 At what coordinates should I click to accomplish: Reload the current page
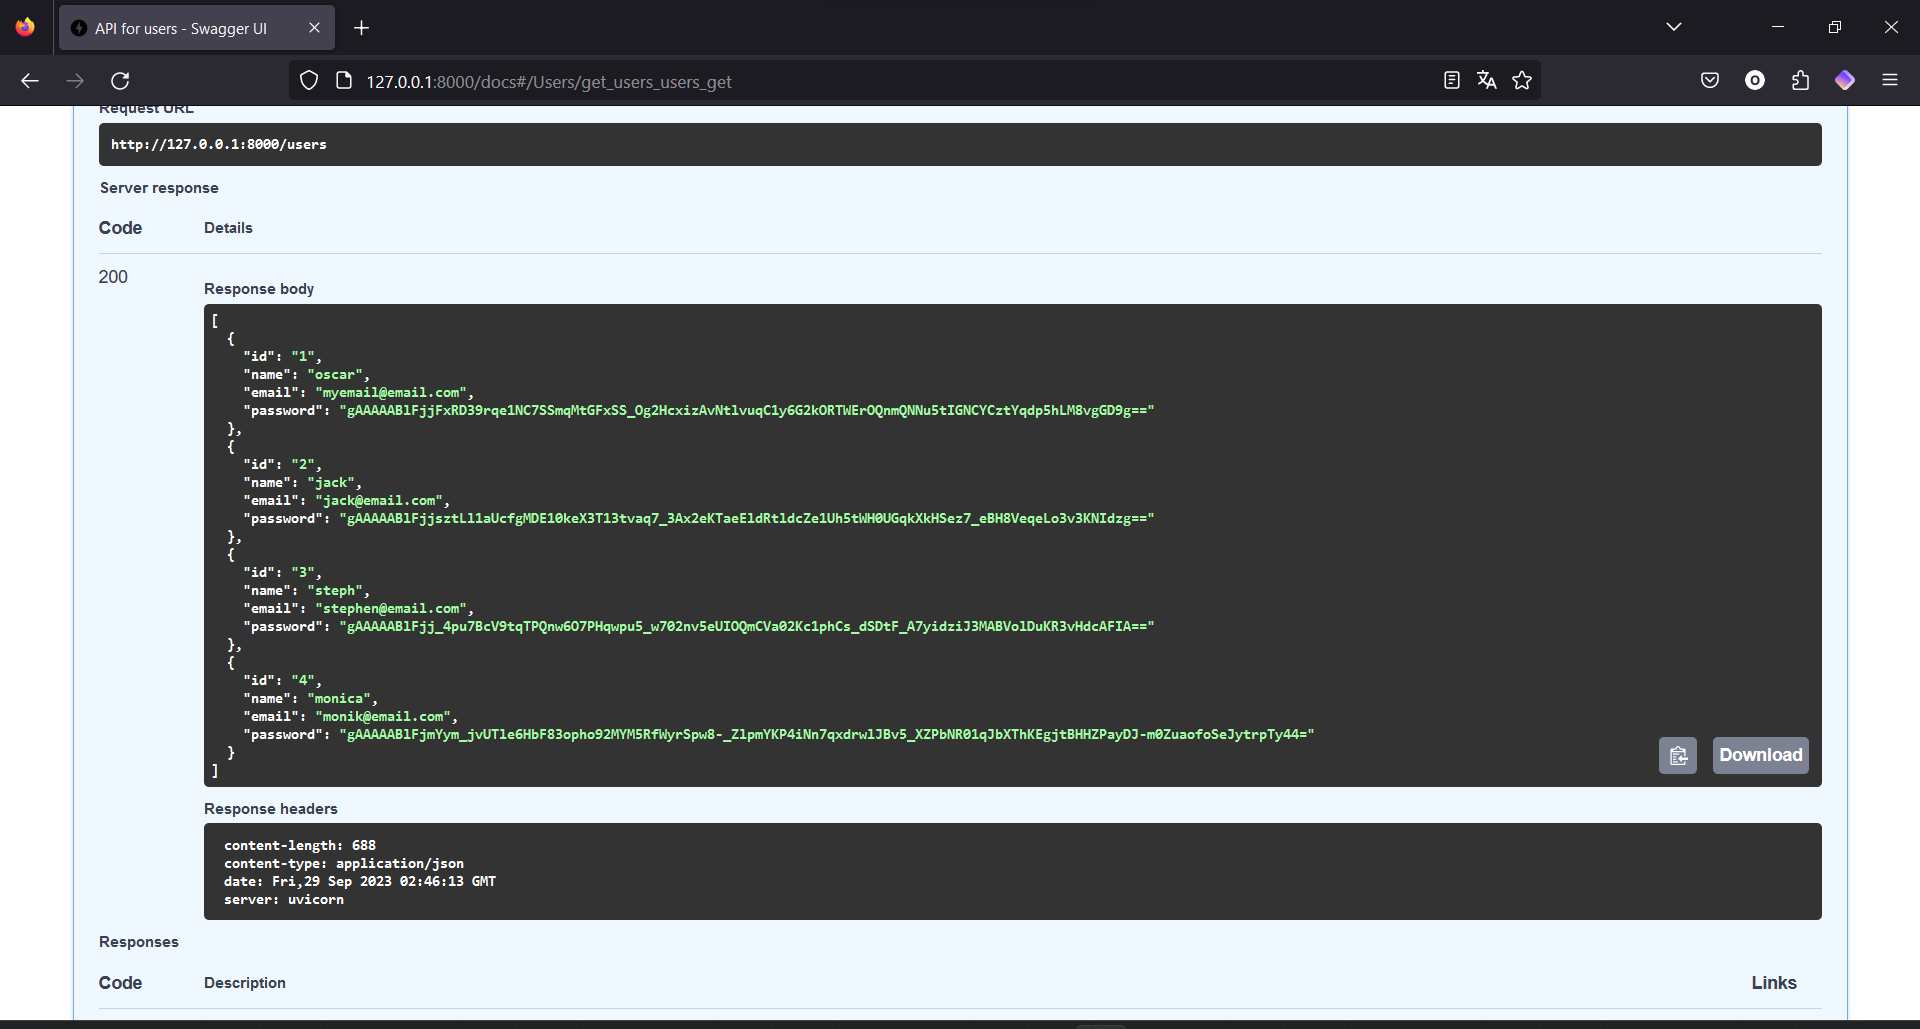[120, 81]
